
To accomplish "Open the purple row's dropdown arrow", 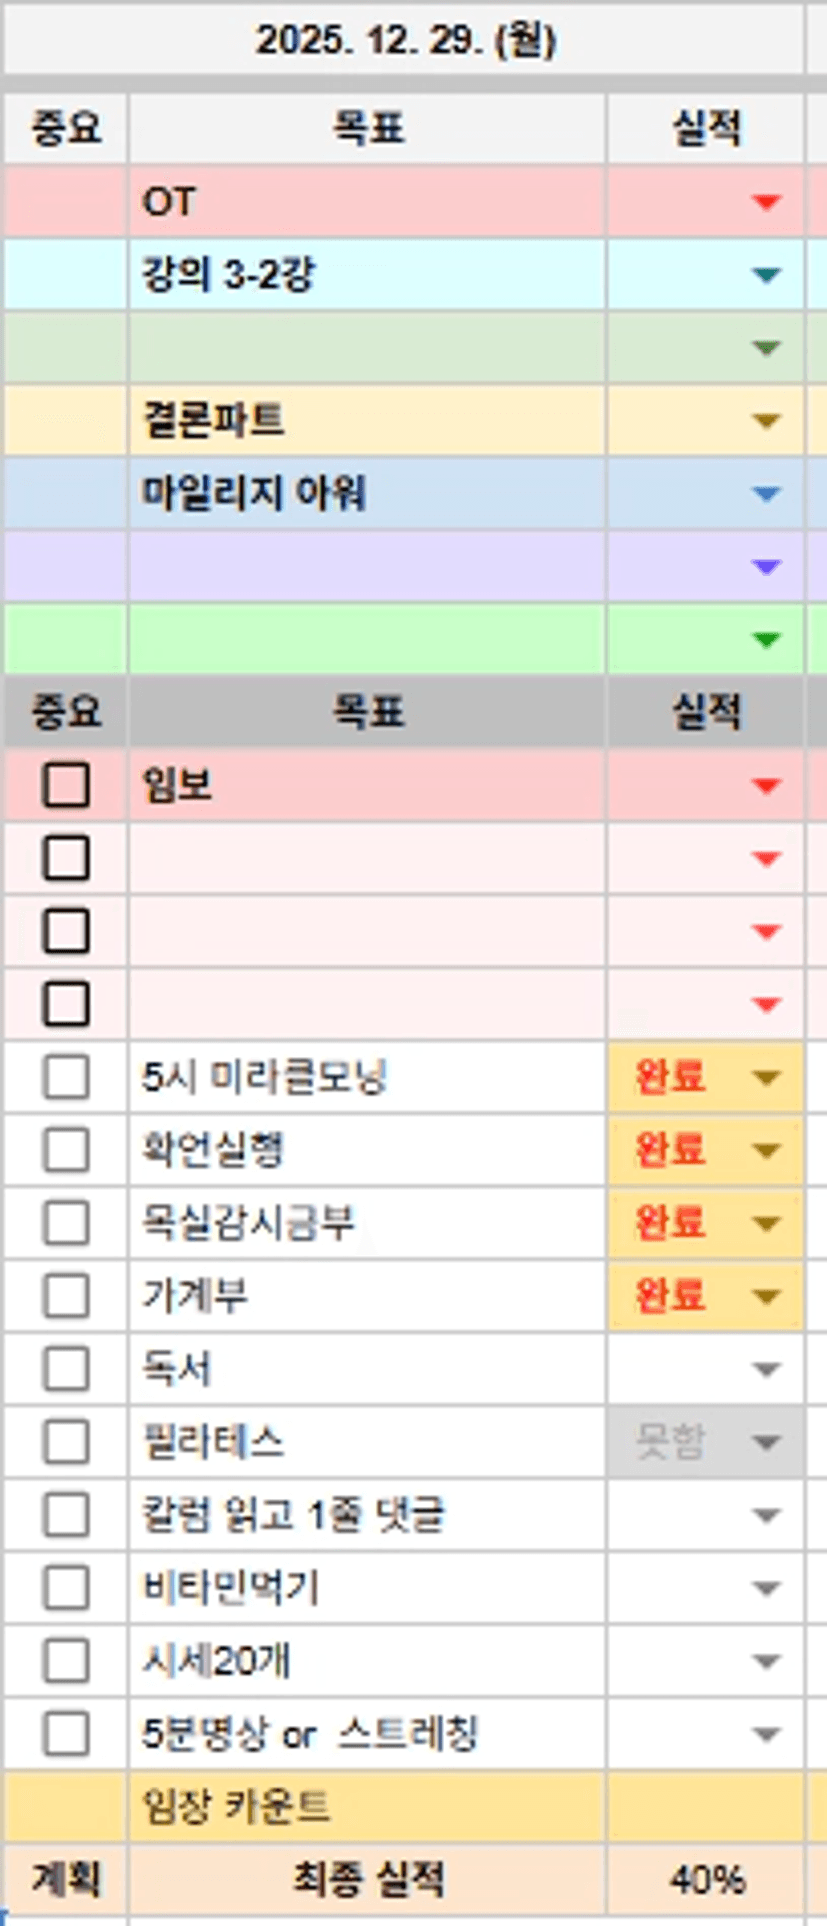I will (766, 567).
